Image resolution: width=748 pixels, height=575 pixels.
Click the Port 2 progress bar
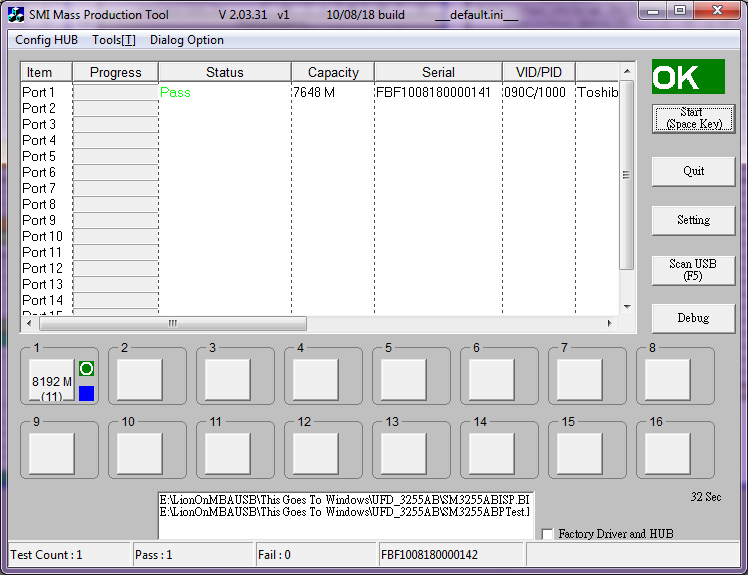coord(115,108)
